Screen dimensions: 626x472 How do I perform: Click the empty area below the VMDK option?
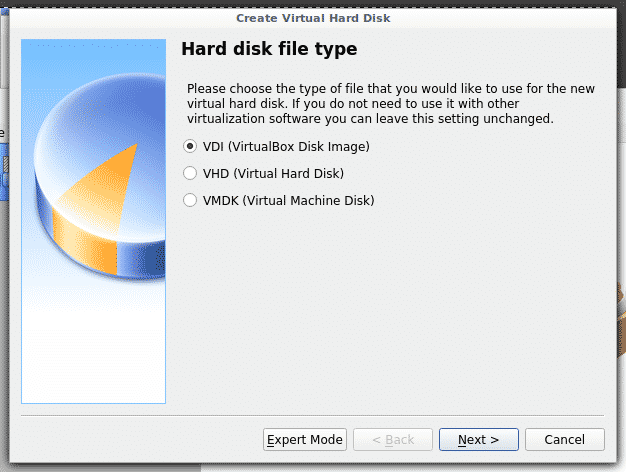[x=390, y=300]
